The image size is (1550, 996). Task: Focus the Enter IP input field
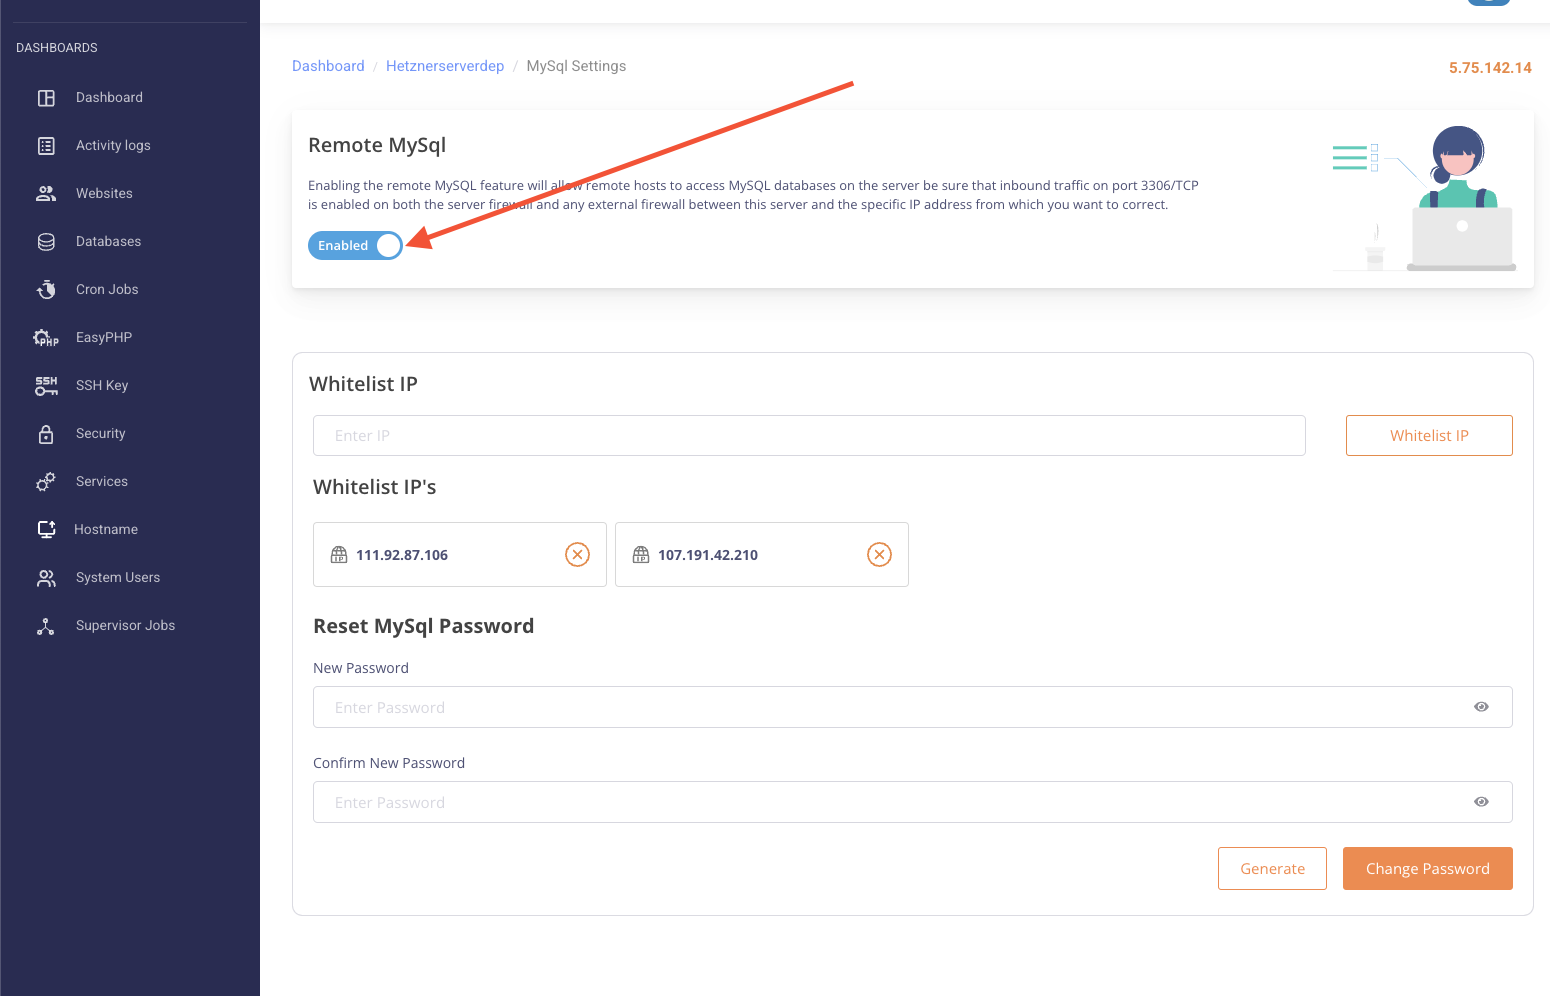click(x=808, y=436)
